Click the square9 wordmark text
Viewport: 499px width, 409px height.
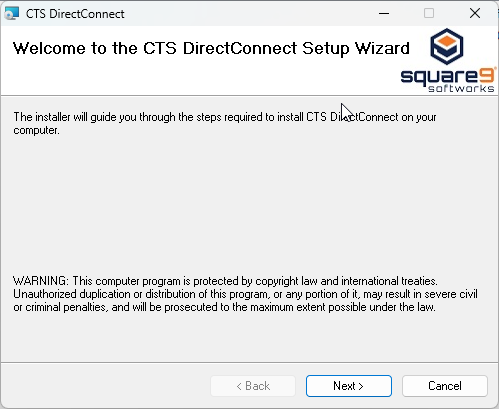[x=448, y=77]
